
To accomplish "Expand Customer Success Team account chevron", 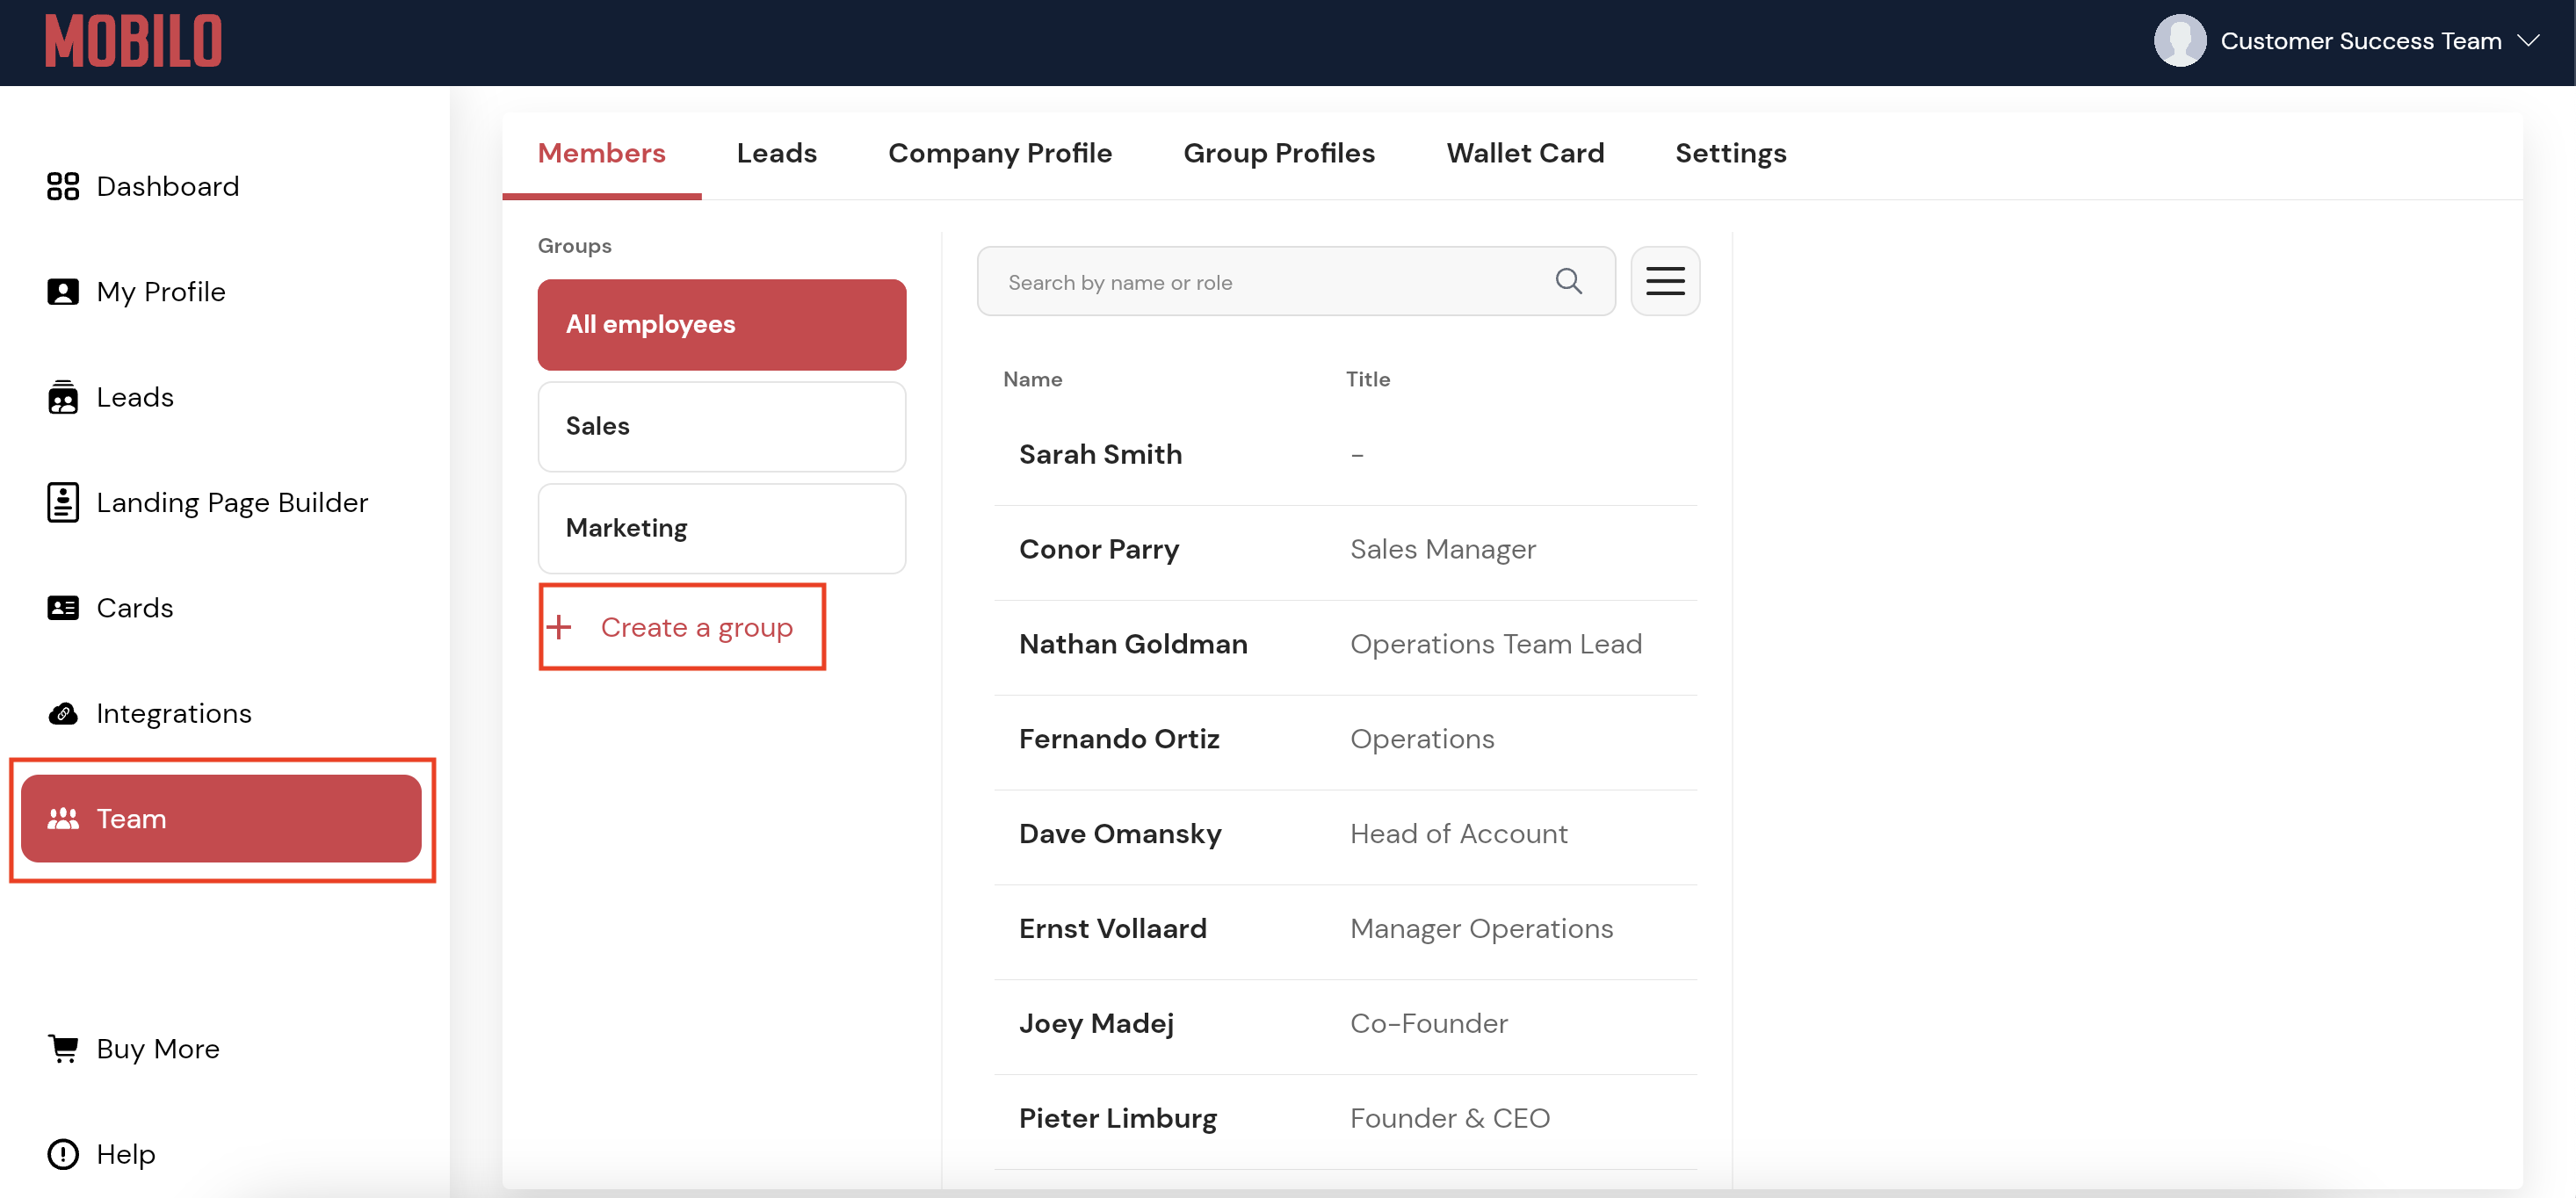I will (x=2529, y=41).
